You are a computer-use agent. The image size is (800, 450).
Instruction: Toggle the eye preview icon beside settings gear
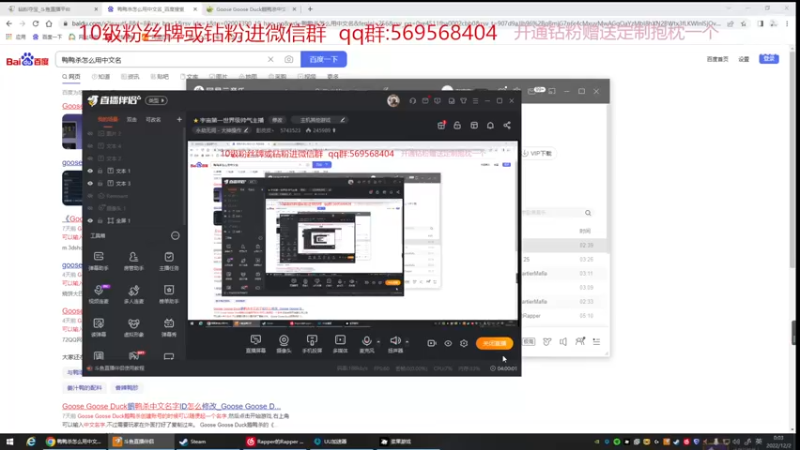coord(448,343)
